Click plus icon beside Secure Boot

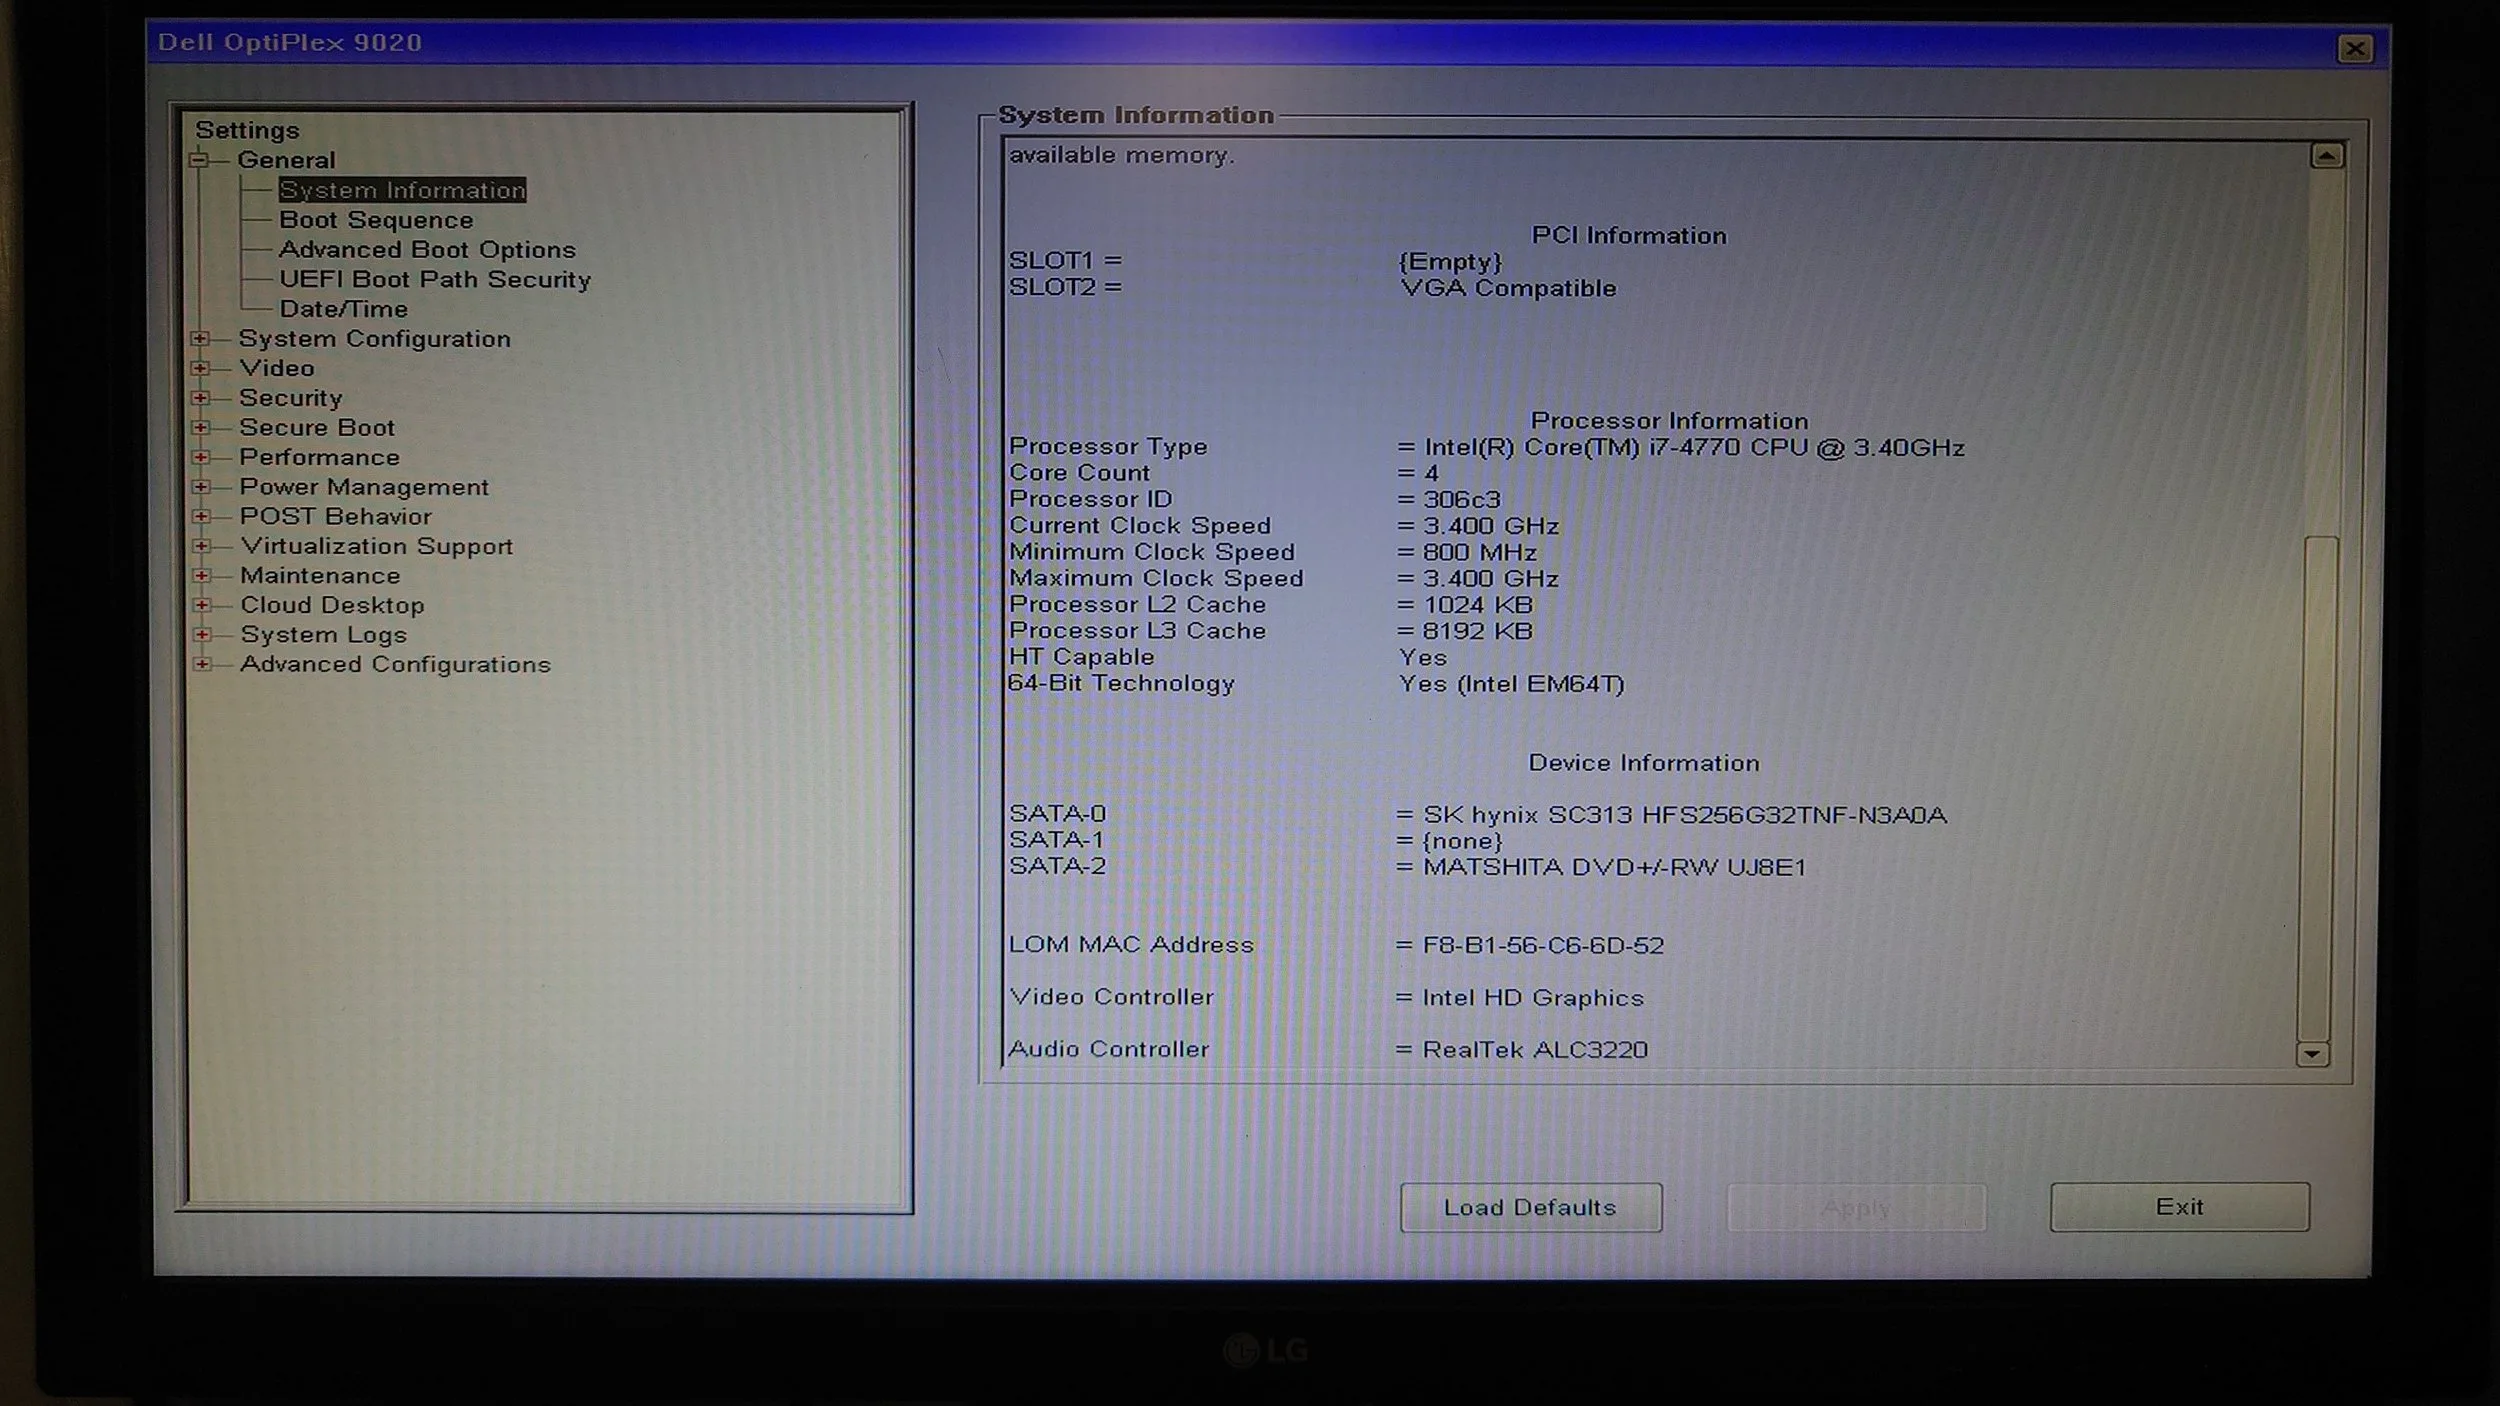pyautogui.click(x=200, y=428)
